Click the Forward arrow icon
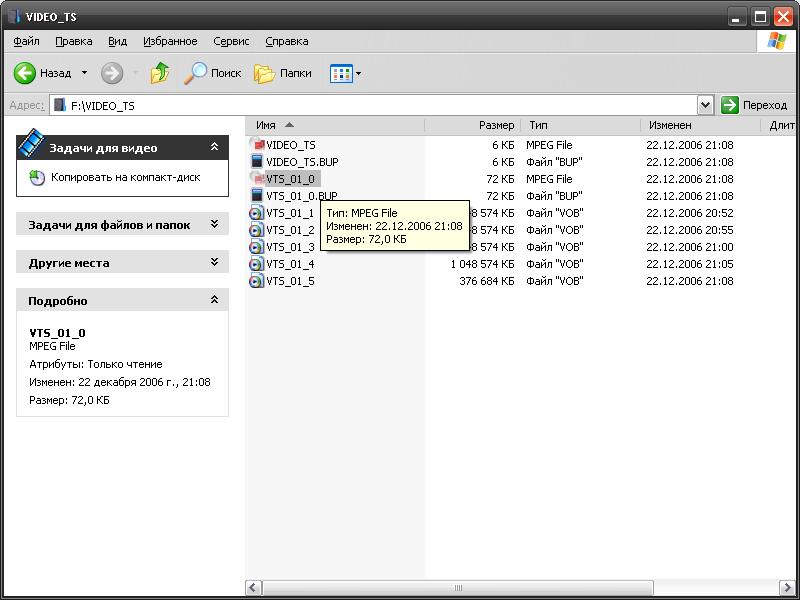 click(x=112, y=73)
